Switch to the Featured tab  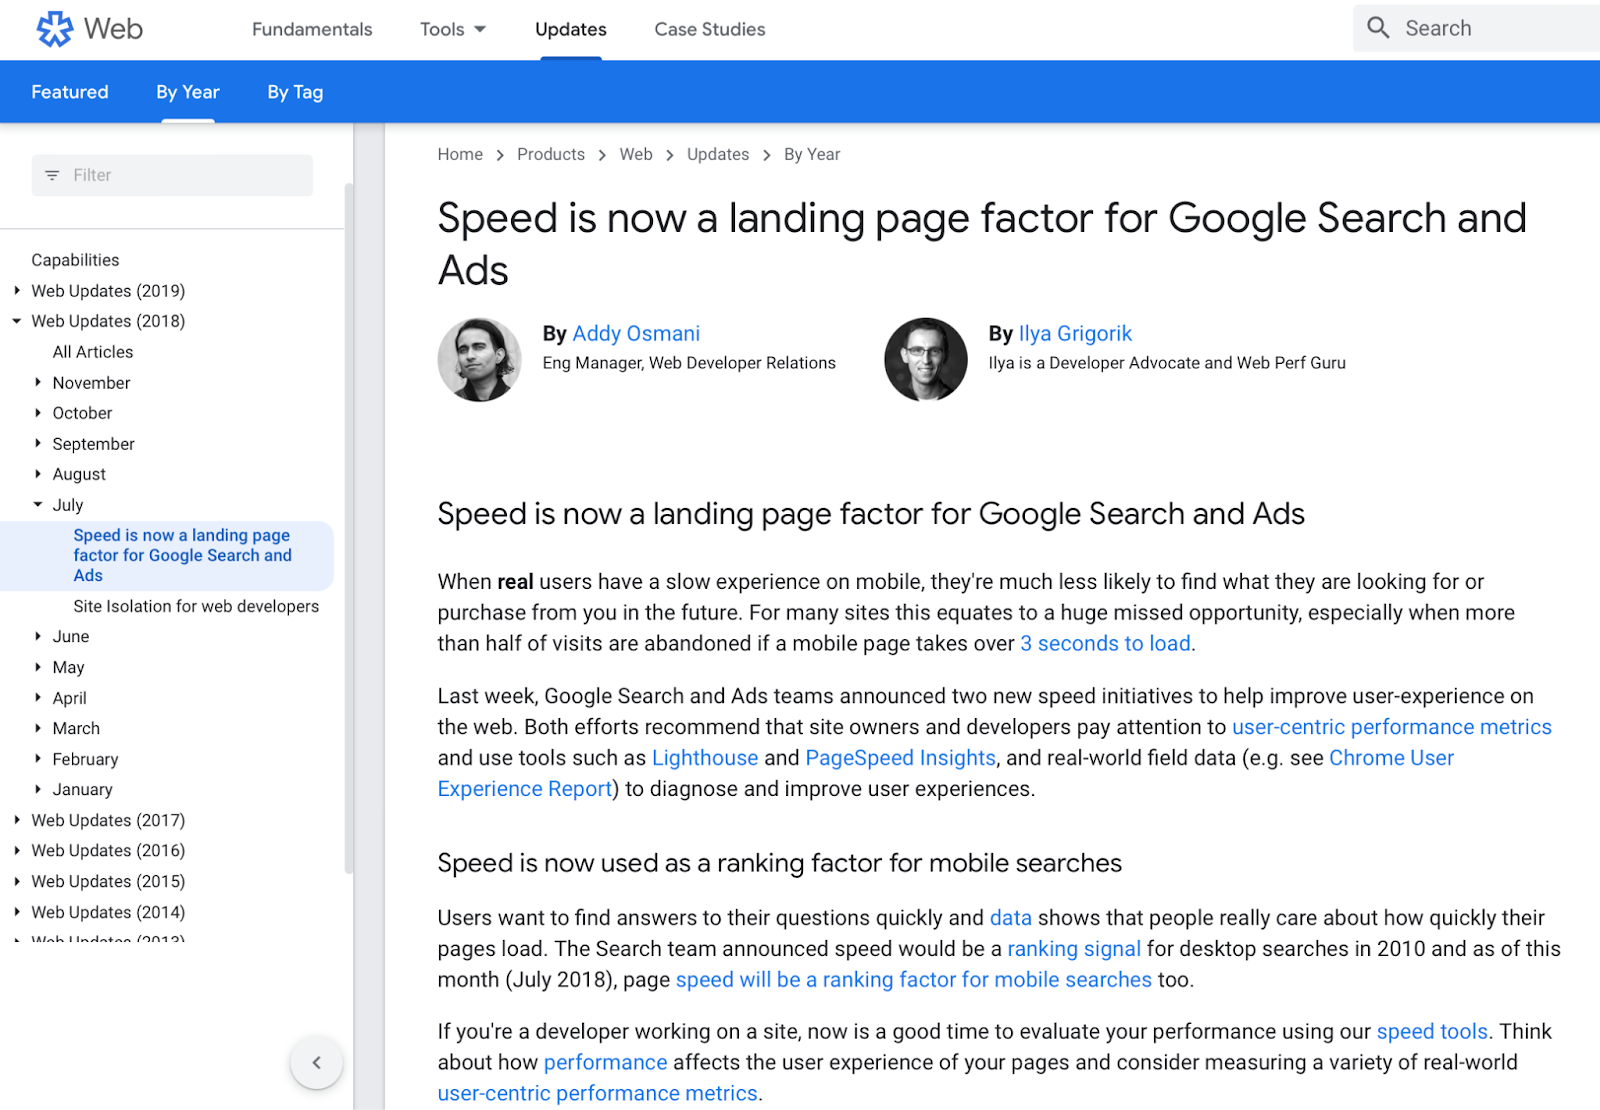(70, 92)
